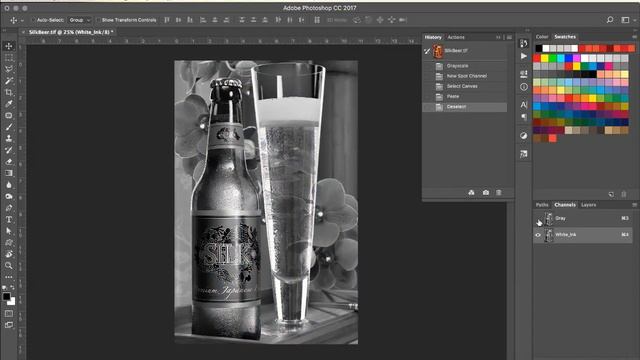Select the Brush tool
Screen dimensions: 640x360
tap(9, 127)
